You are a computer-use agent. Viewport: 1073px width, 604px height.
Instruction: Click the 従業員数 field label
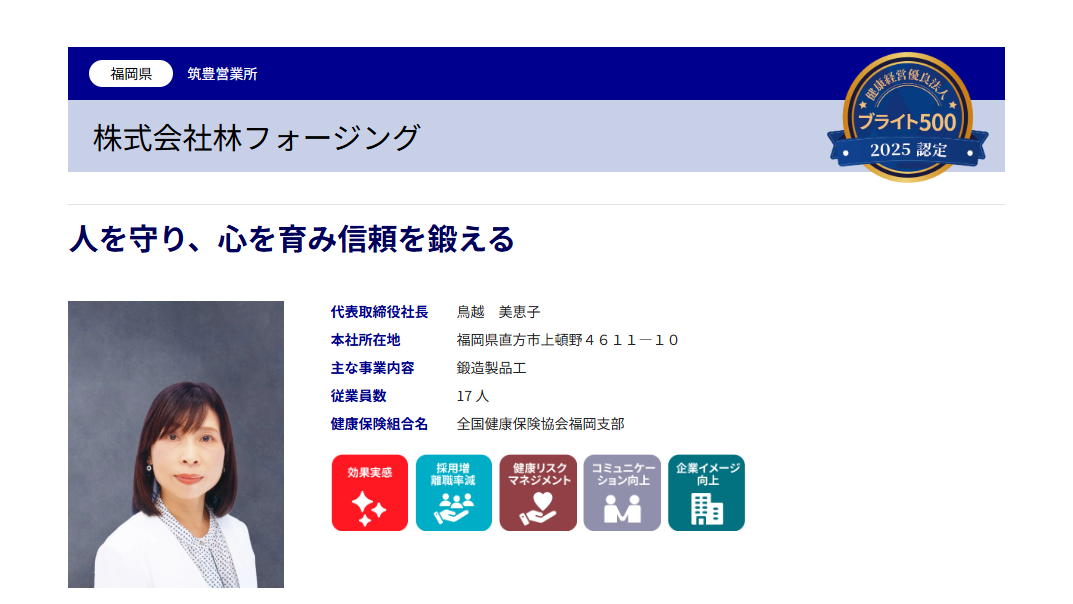point(358,396)
